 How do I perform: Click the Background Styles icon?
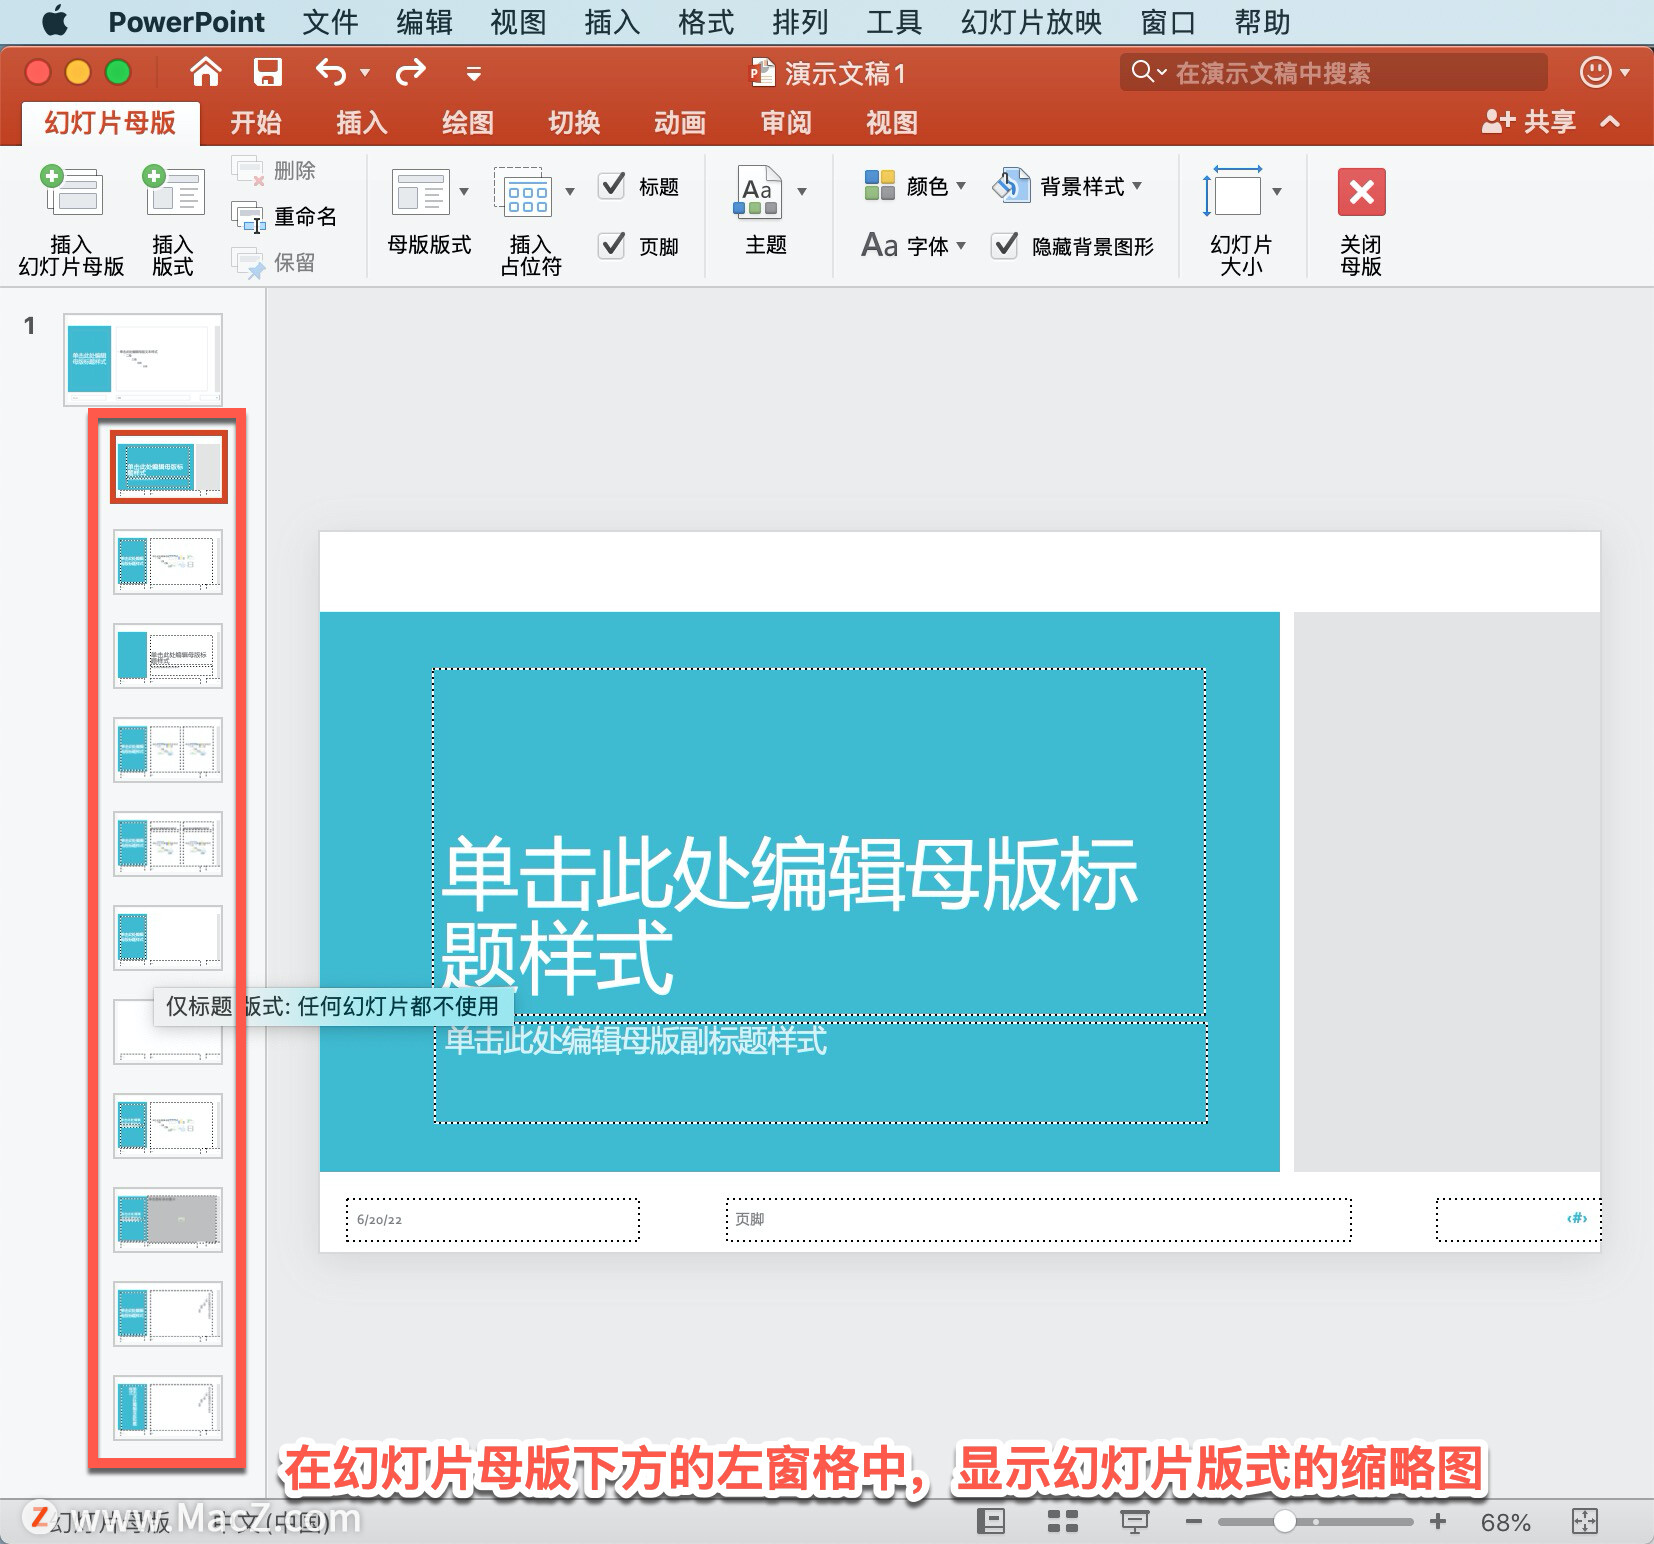tap(1011, 186)
